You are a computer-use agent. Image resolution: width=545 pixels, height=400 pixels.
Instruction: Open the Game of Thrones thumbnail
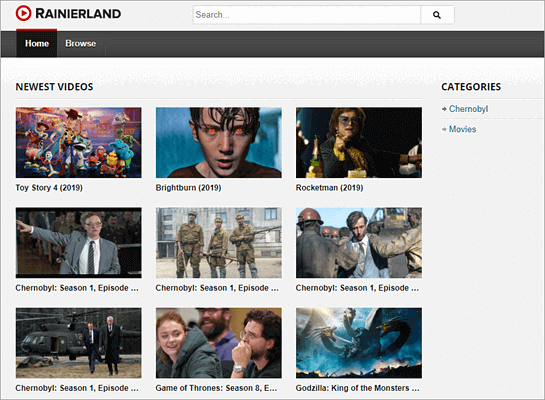pos(219,343)
